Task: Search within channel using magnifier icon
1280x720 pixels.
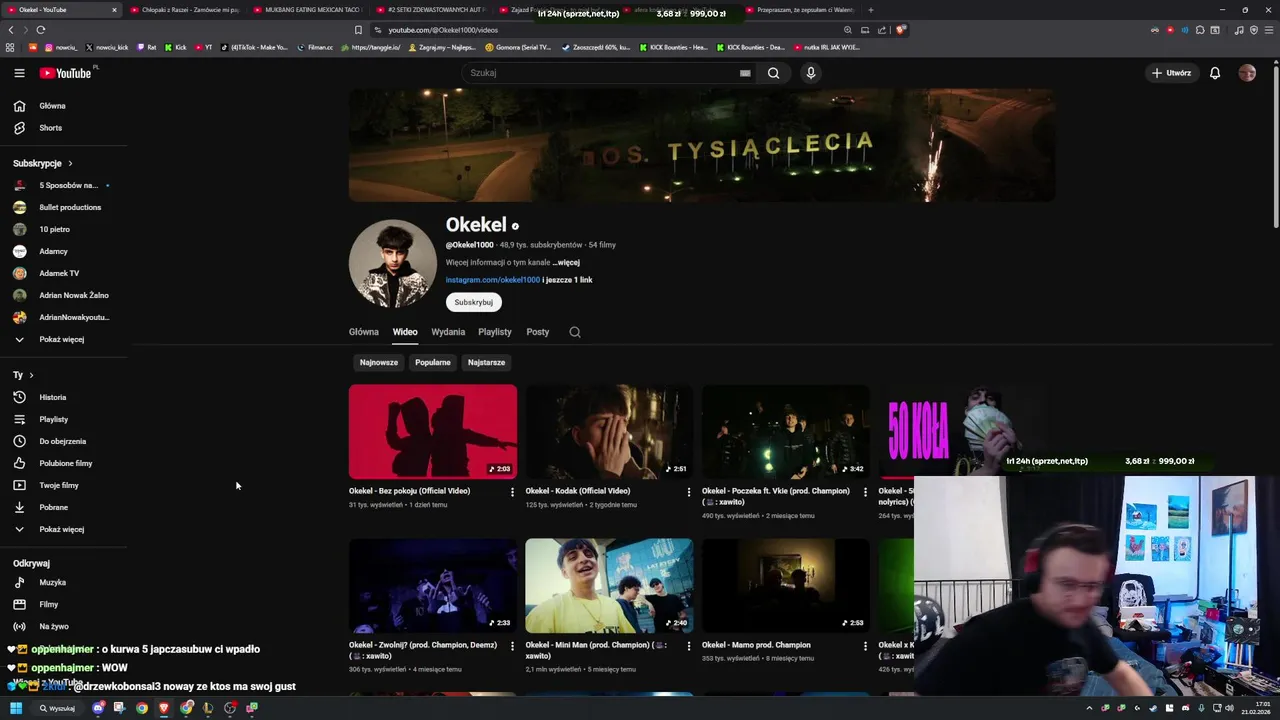Action: click(575, 332)
